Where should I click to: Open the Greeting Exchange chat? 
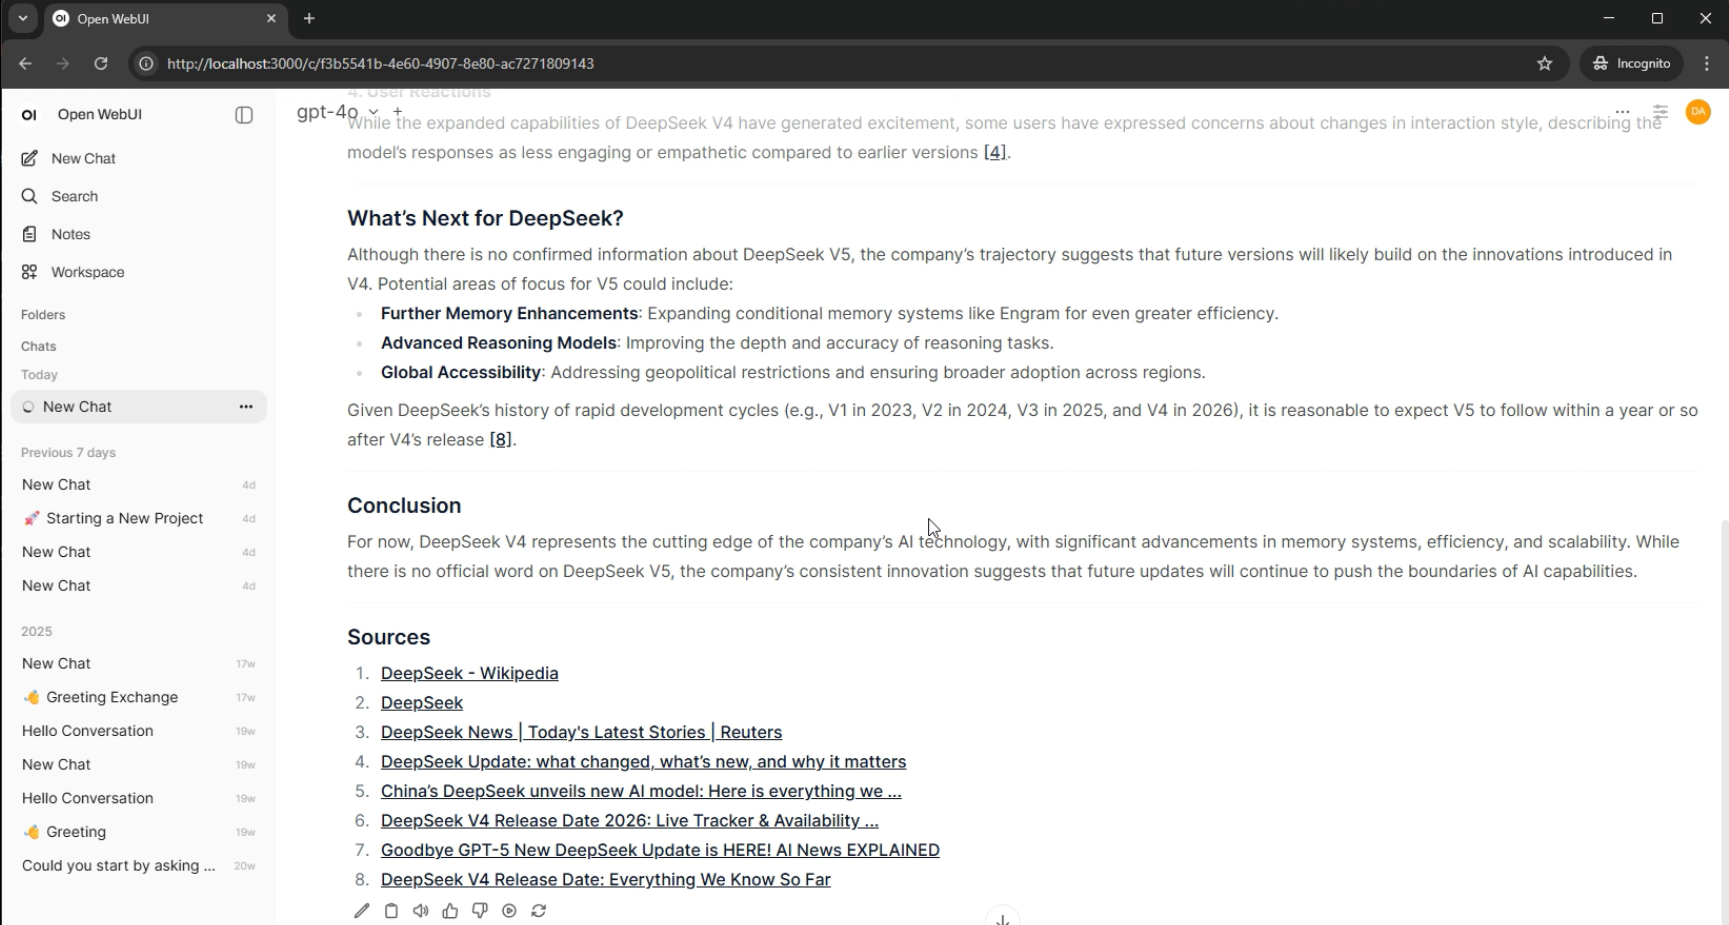(x=138, y=697)
